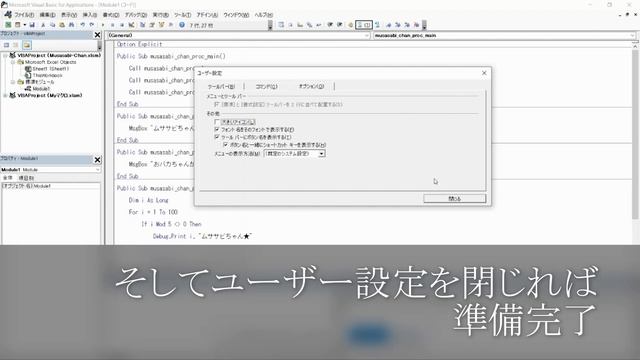Click the Break pause toolbar icon
Image resolution: width=640 pixels, height=360 pixels.
112,25
